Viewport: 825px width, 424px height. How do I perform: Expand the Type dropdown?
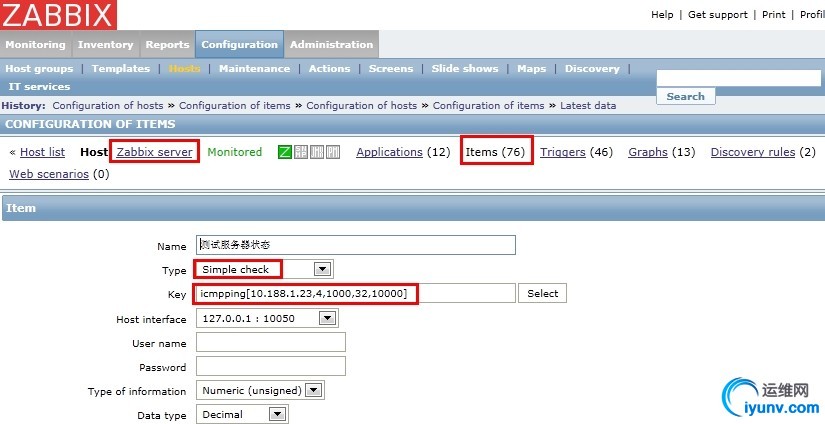322,269
